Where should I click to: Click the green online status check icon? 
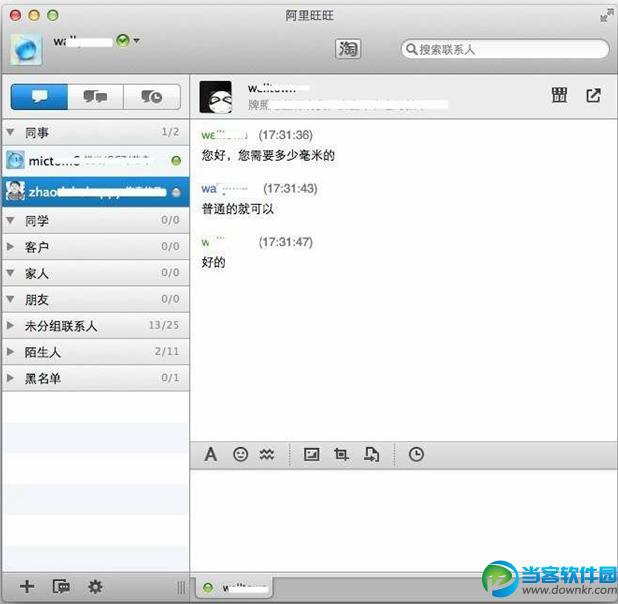pyautogui.click(x=123, y=40)
